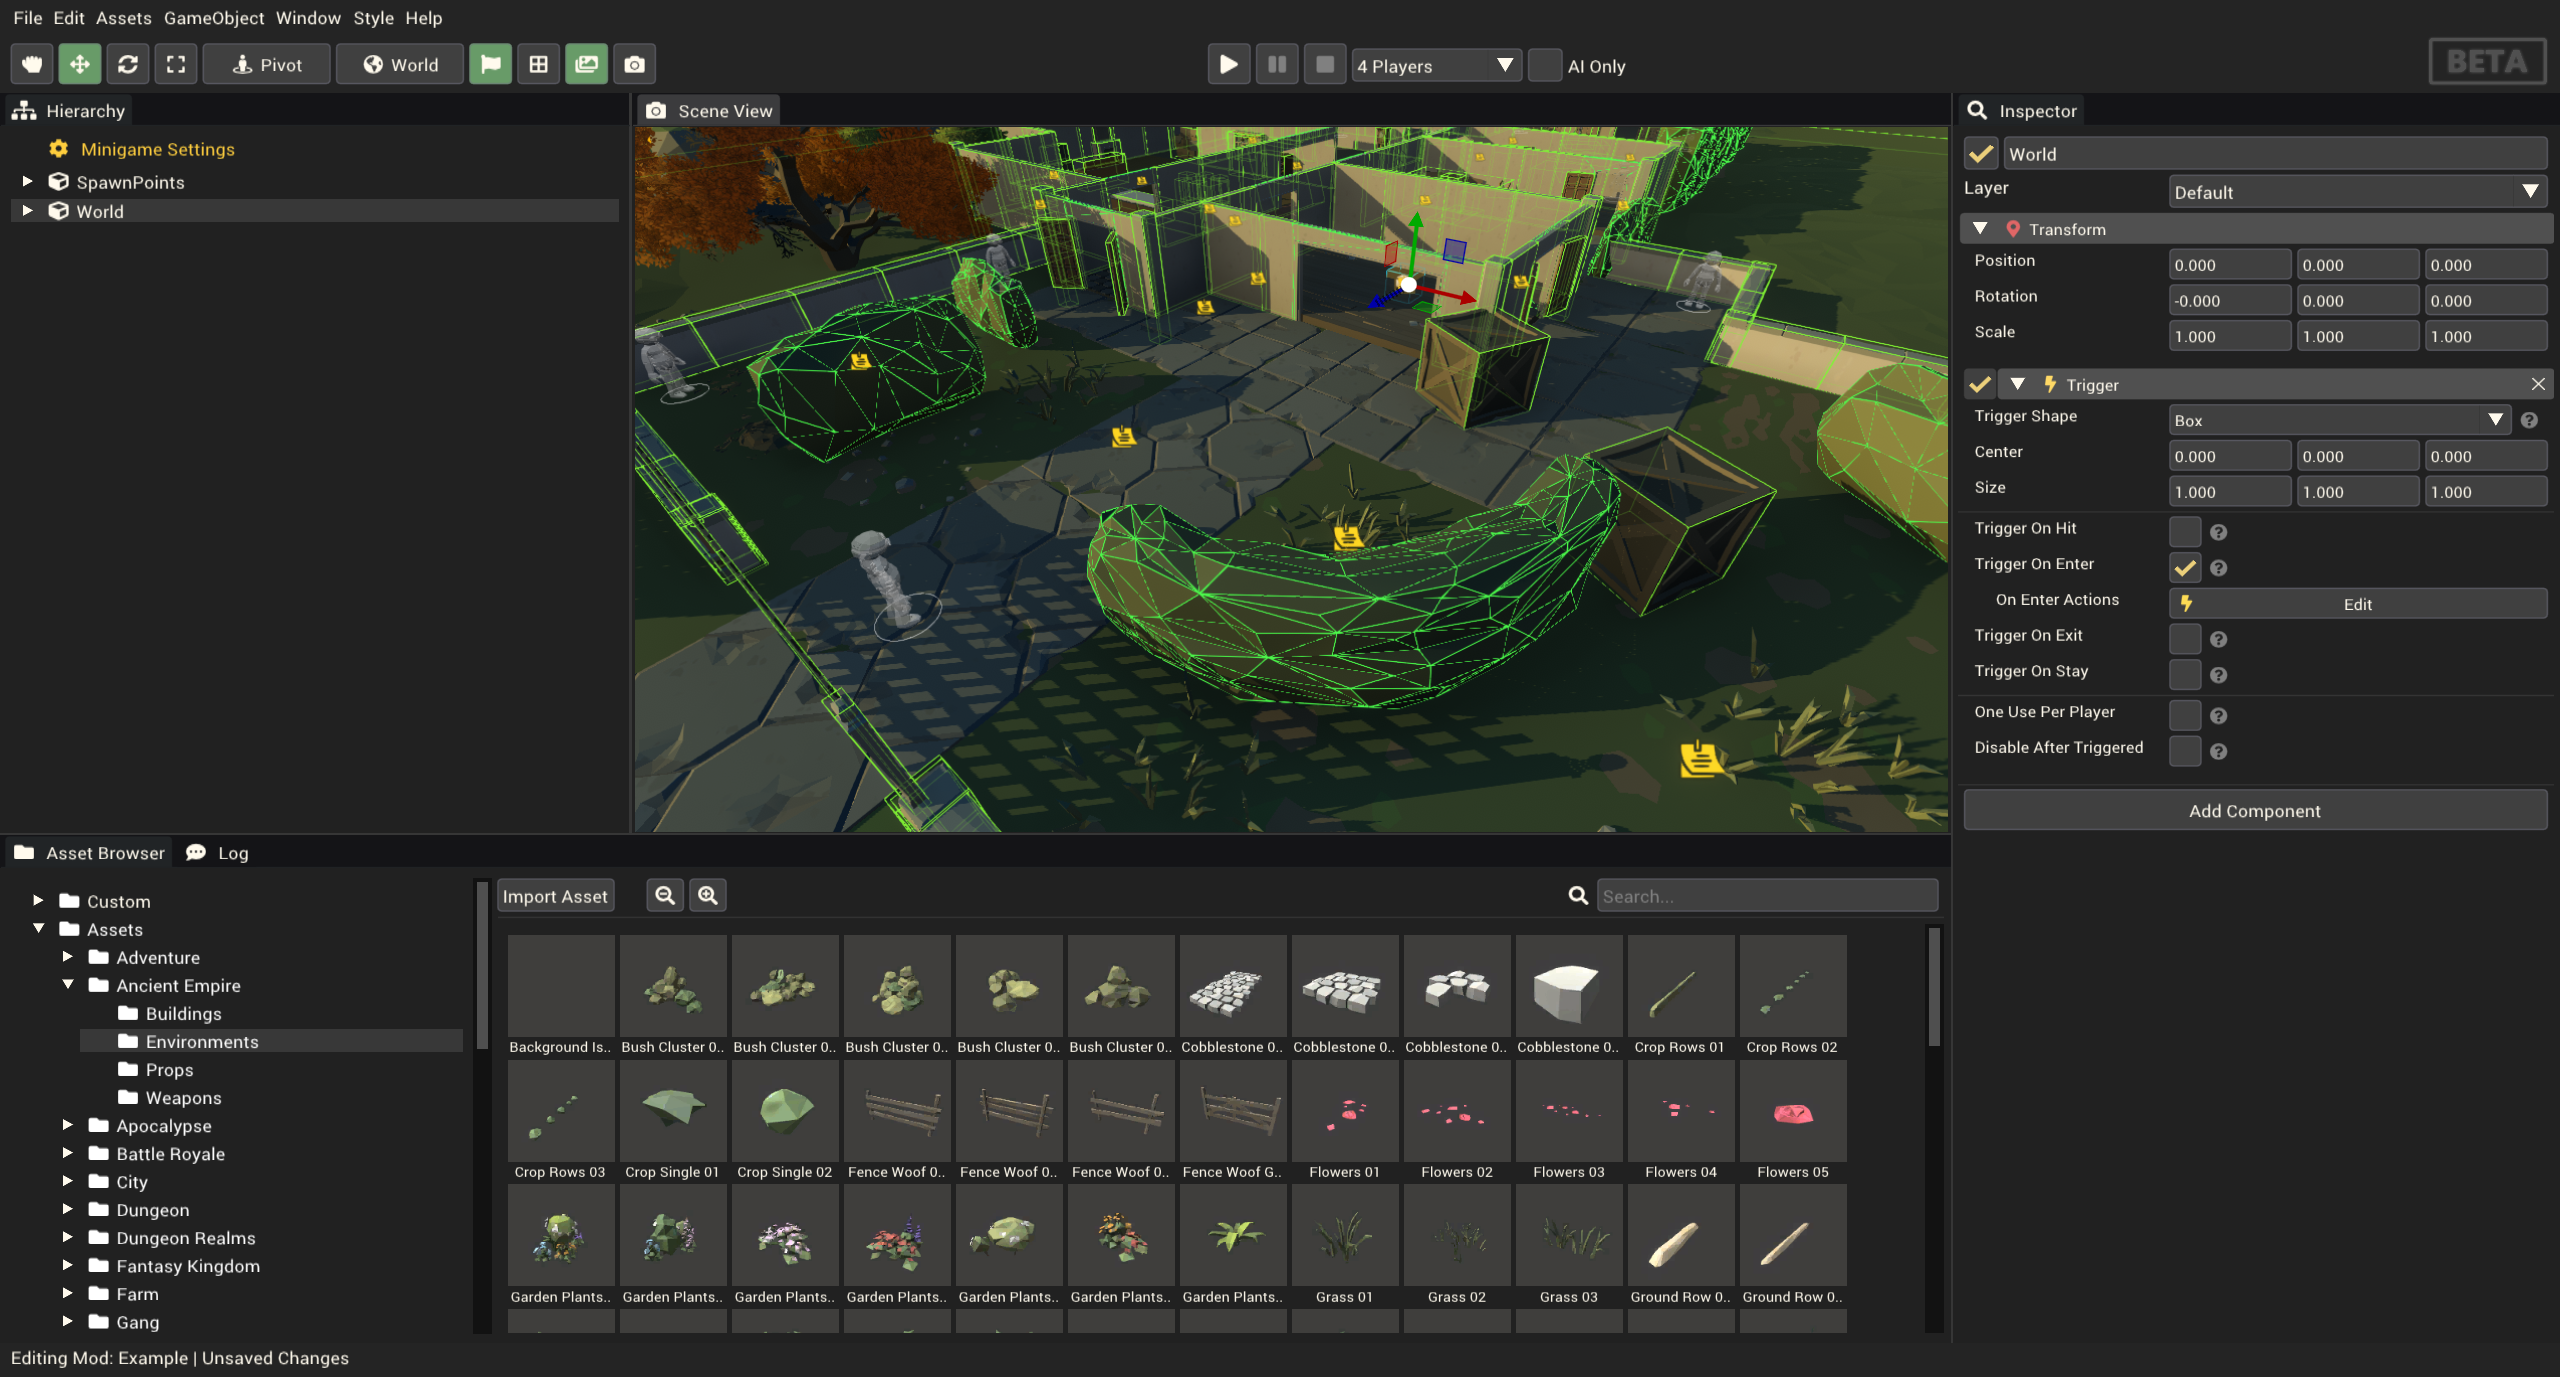
Task: Click the Screenshot capture icon
Action: (632, 64)
